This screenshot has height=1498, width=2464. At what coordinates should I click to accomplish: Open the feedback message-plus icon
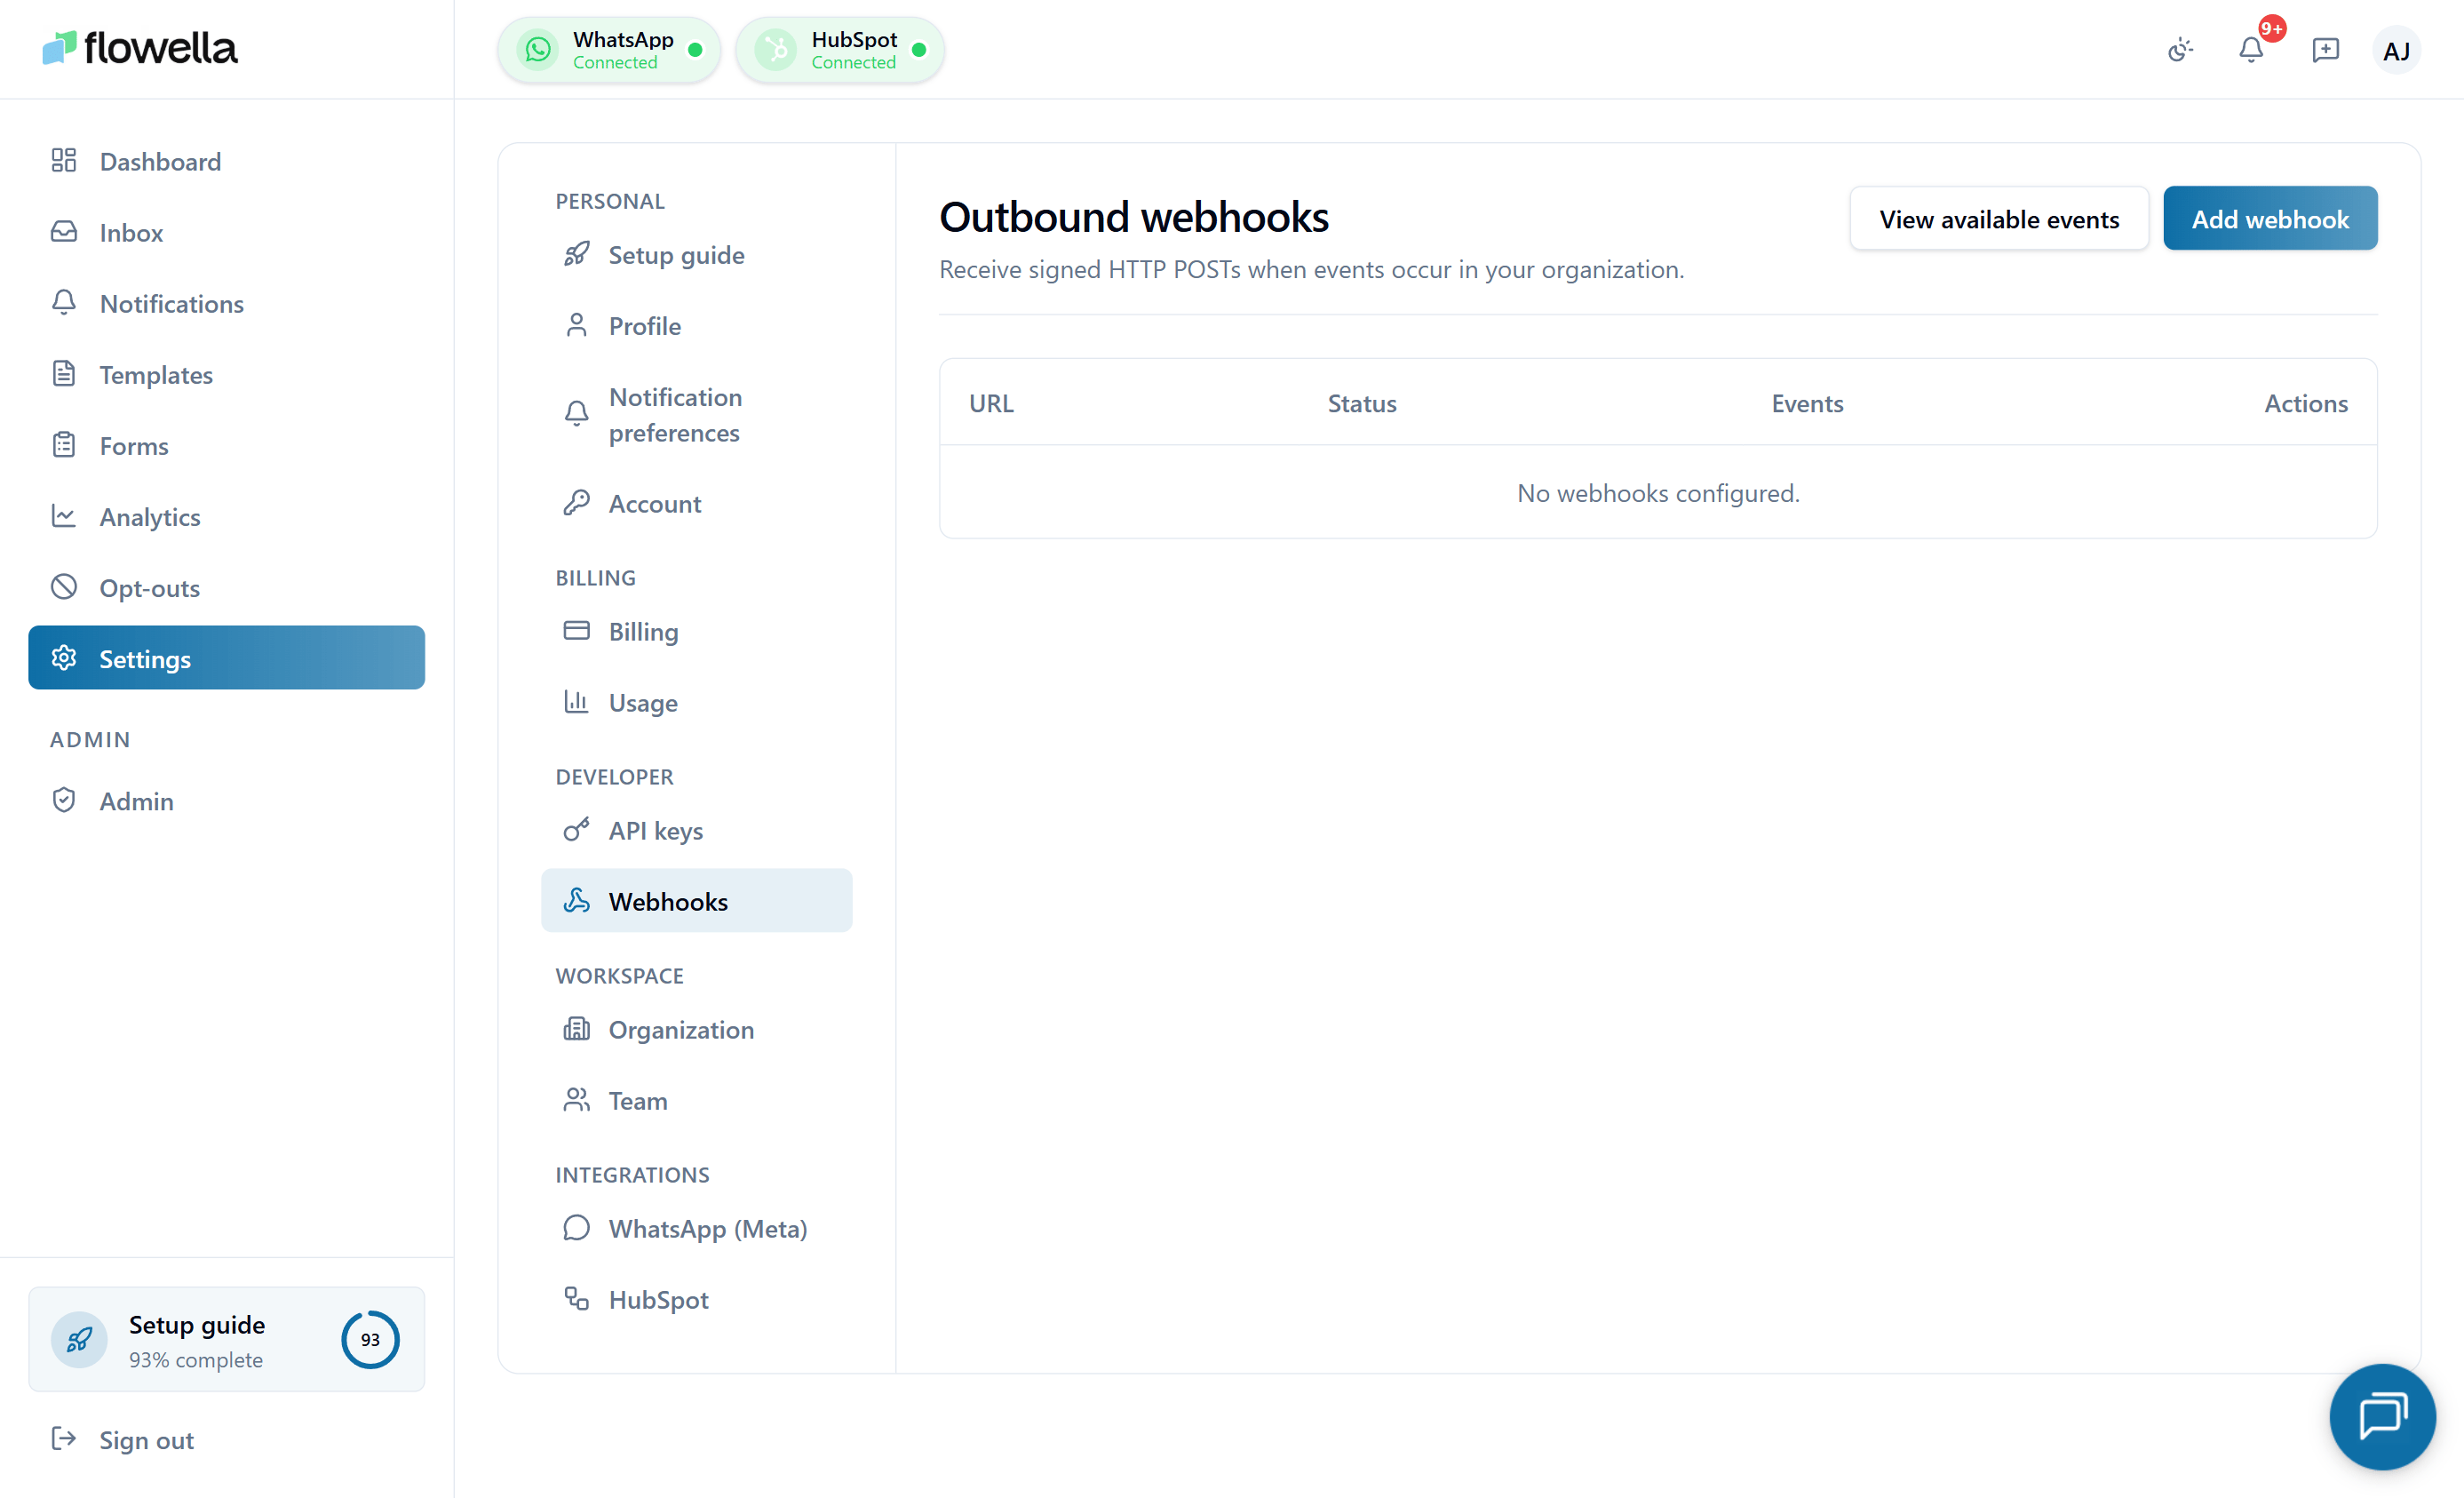(2325, 50)
